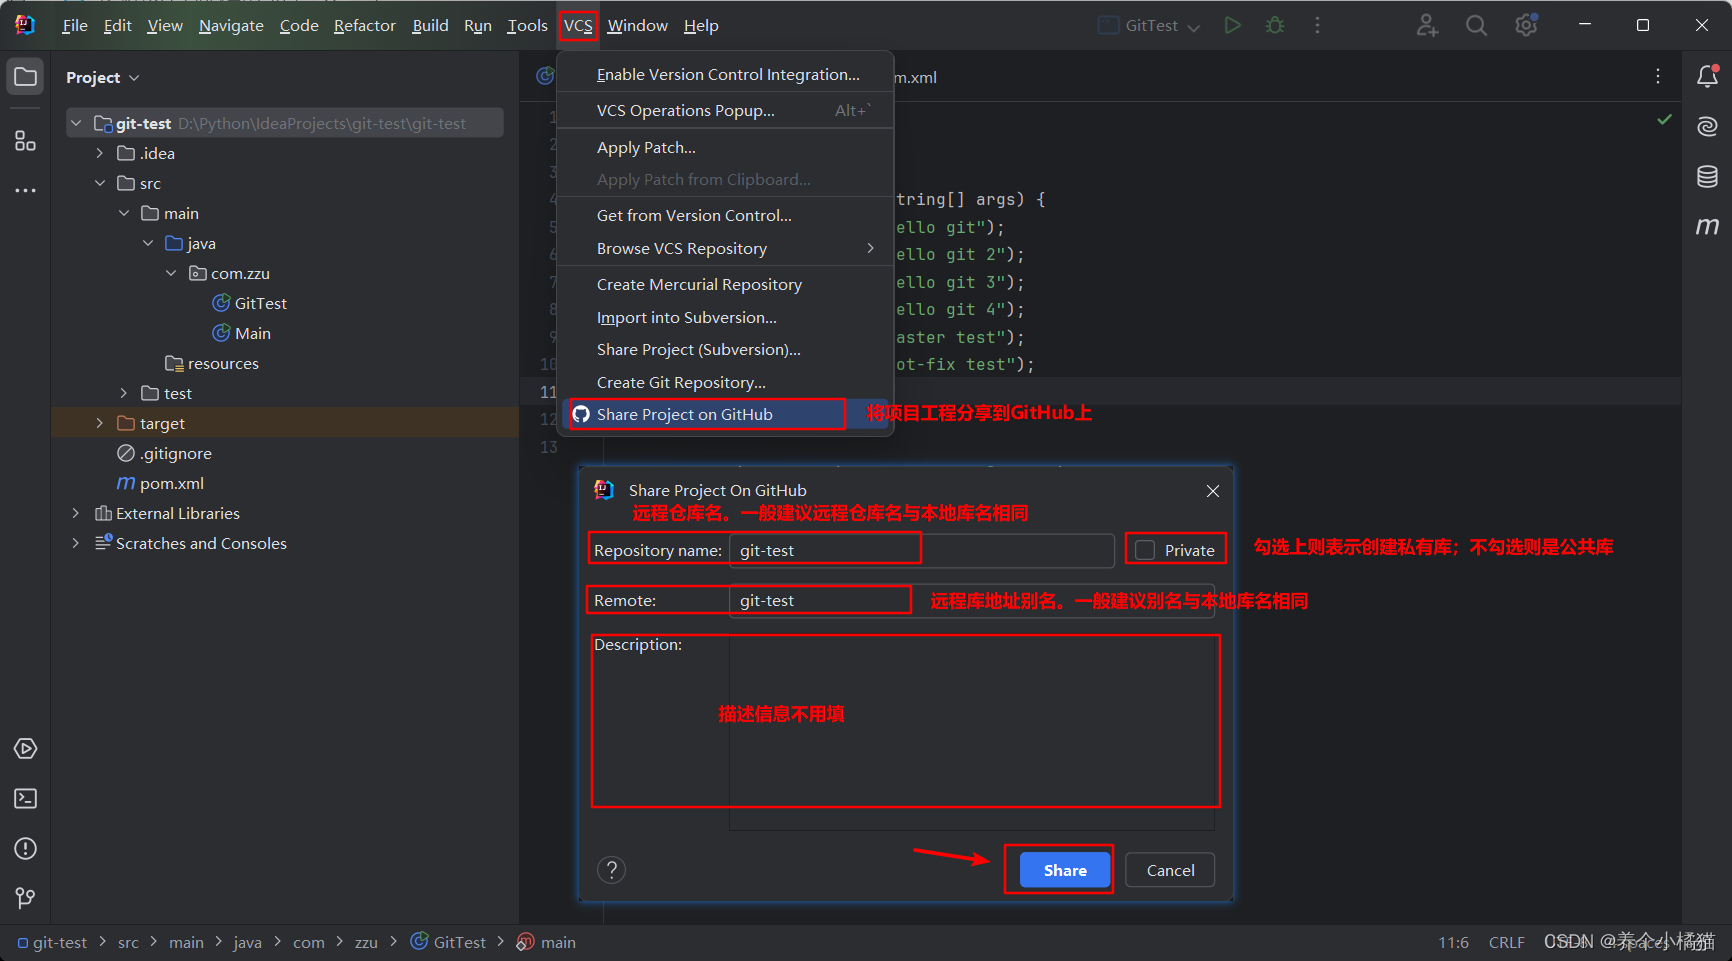The height and width of the screenshot is (961, 1732).
Task: Open Code With Me icon
Action: point(1427,25)
